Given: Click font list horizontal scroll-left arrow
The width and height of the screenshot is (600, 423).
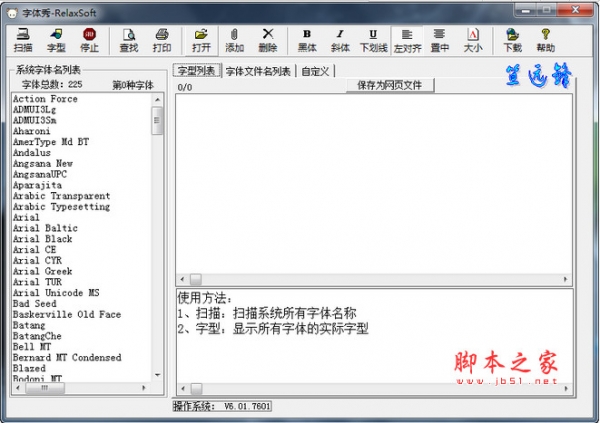Looking at the screenshot, I should tap(18, 388).
